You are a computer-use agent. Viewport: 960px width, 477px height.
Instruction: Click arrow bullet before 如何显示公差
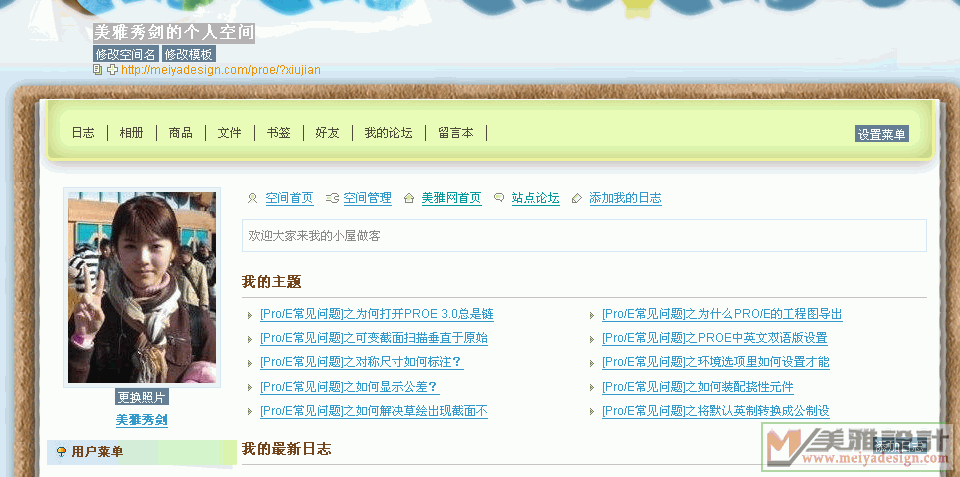pos(250,388)
